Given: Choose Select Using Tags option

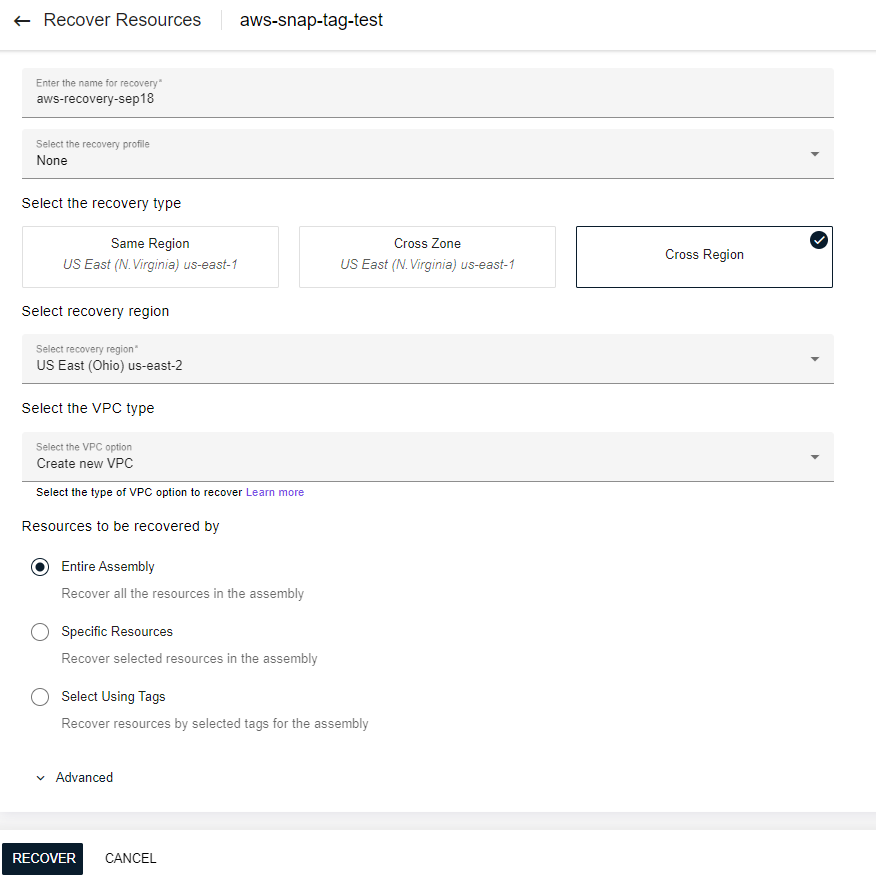Looking at the screenshot, I should click(40, 697).
